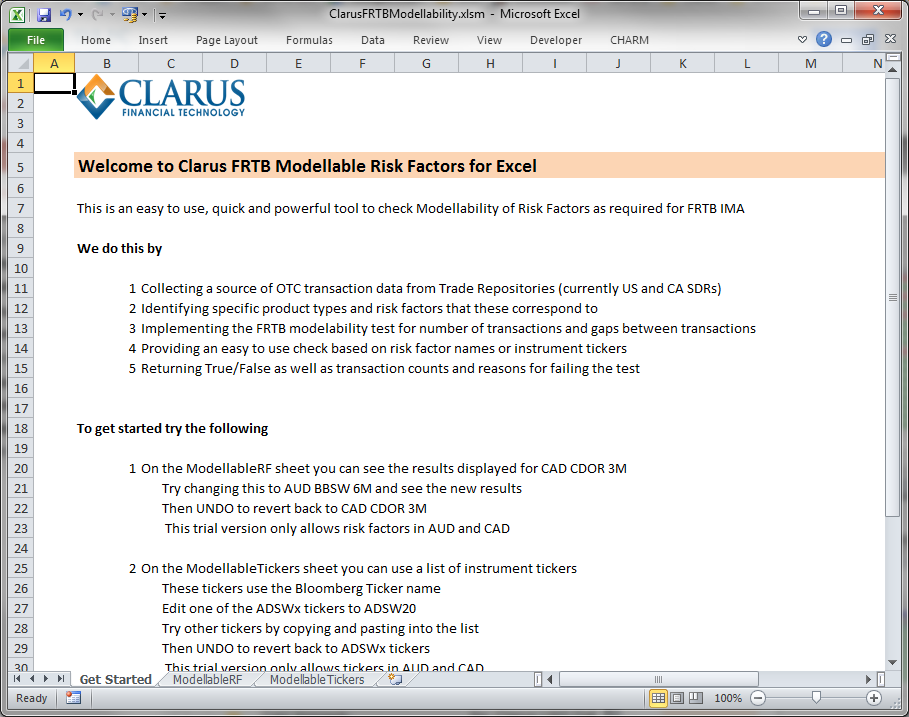
Task: Go to the first sheet tab arrow
Action: click(17, 679)
